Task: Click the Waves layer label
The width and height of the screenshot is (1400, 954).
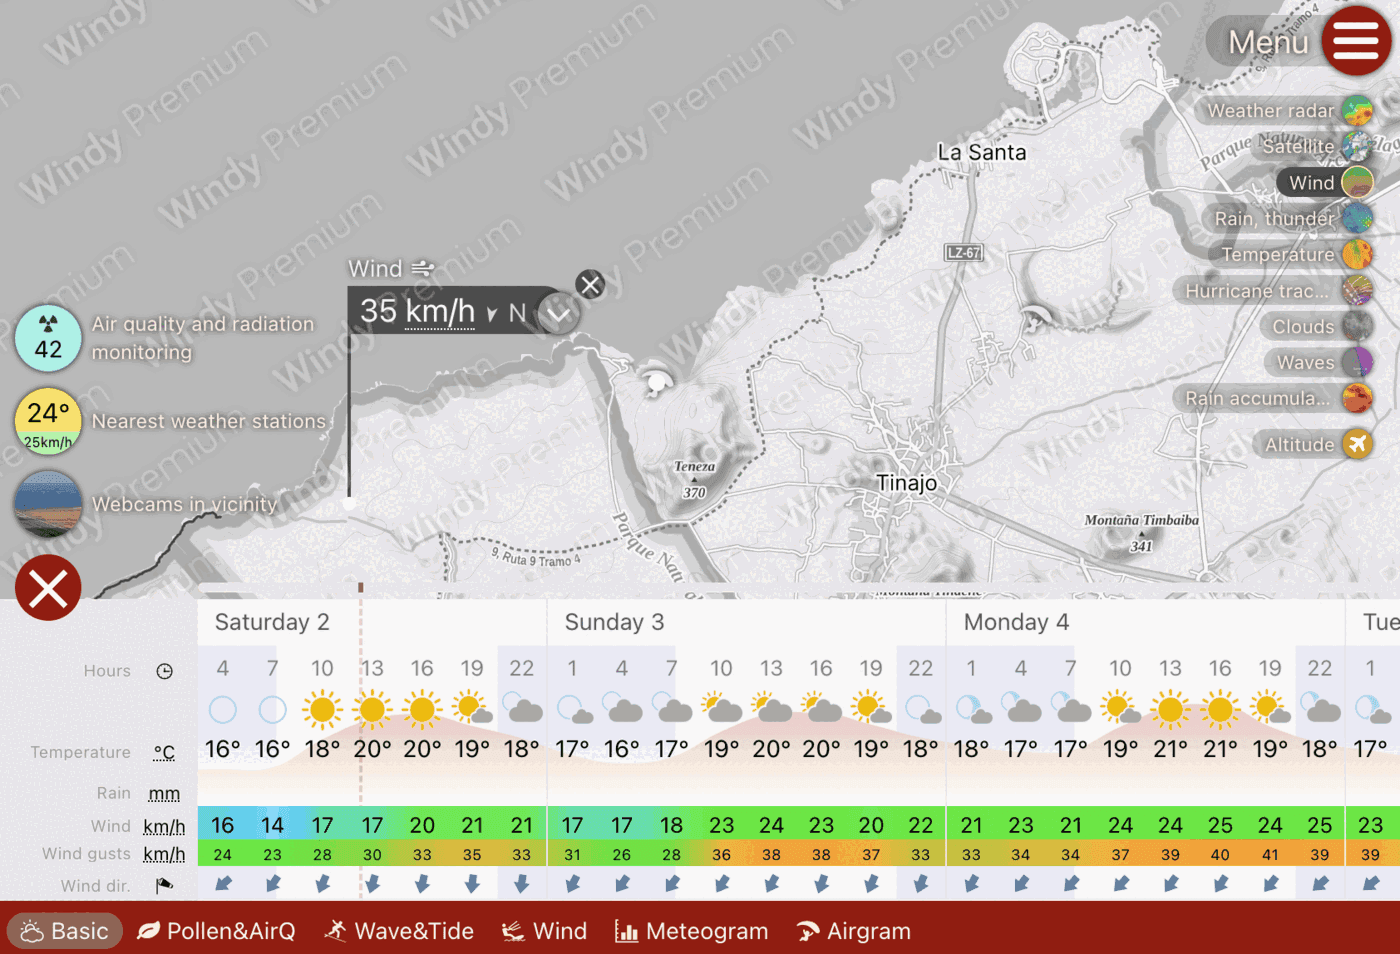Action: pos(1306,363)
